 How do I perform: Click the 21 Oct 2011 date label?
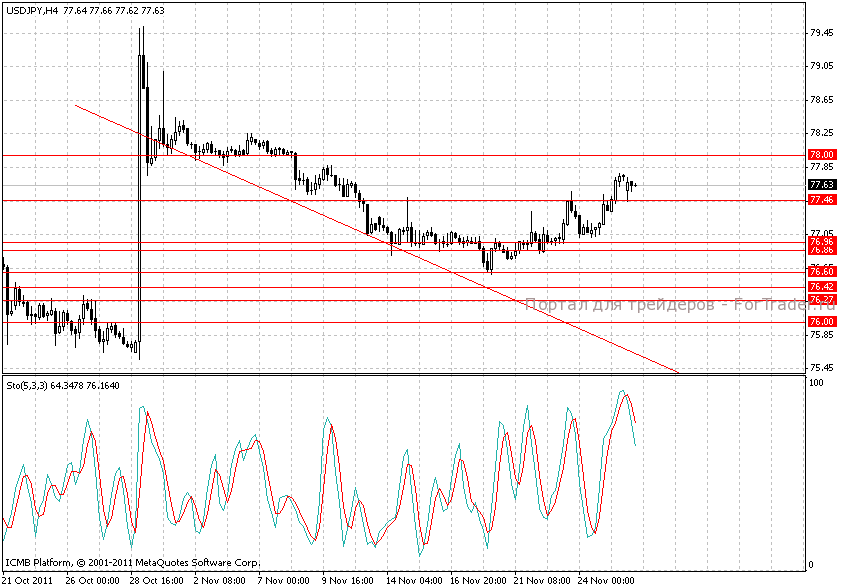[27, 580]
